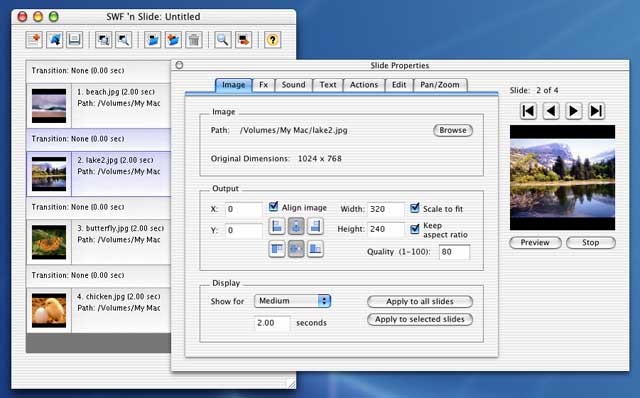Click Apply to selected slides
This screenshot has height=398, width=640.
[420, 319]
